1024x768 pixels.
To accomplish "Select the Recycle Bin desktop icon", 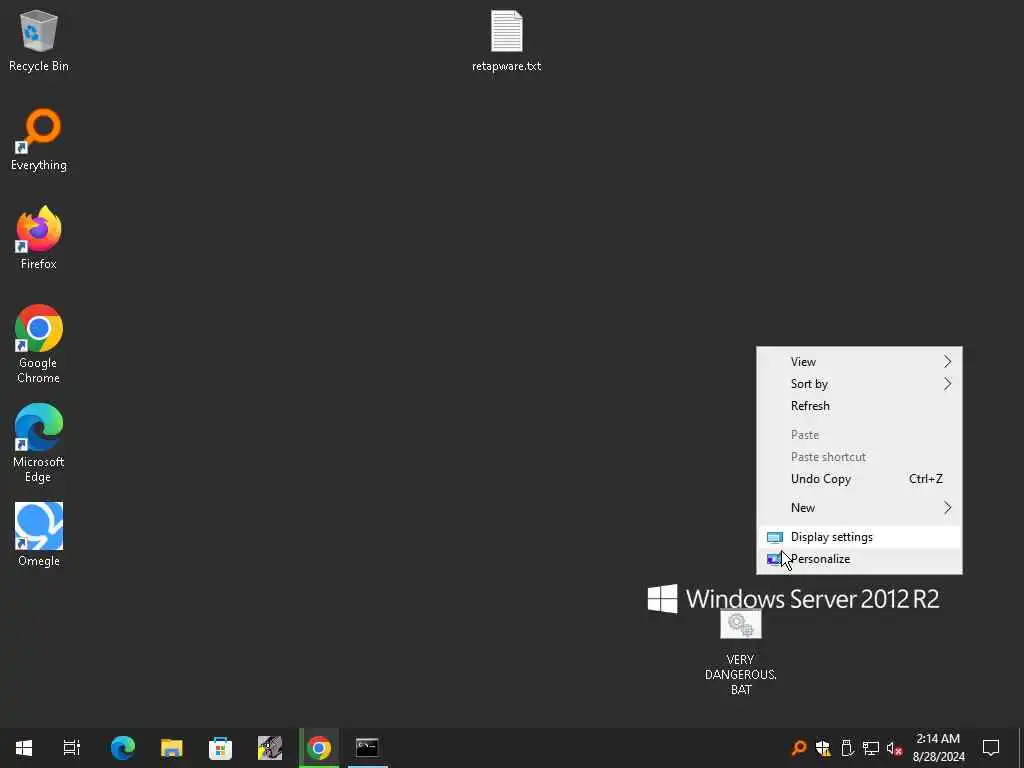I will [x=39, y=40].
